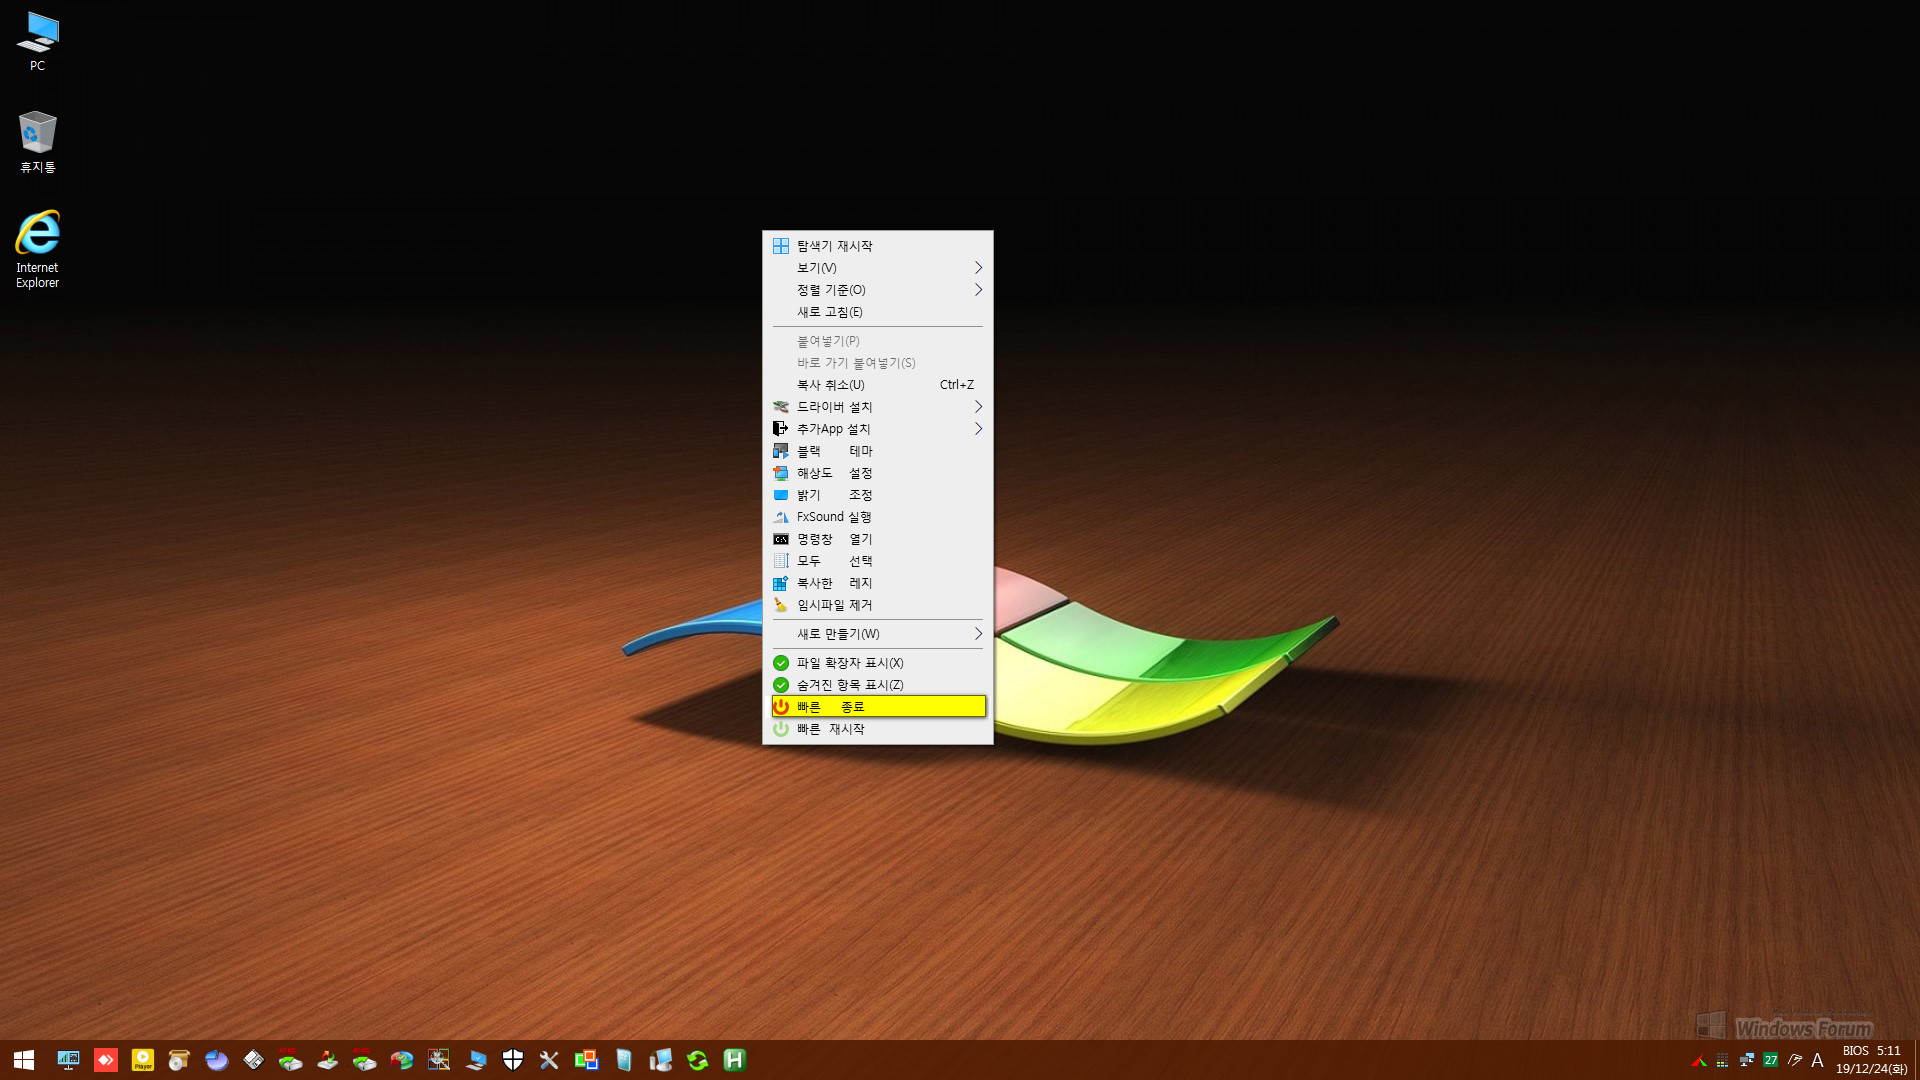
Task: Toggle 숨겨진 항목 표시(Z) checkmark
Action: coord(877,685)
